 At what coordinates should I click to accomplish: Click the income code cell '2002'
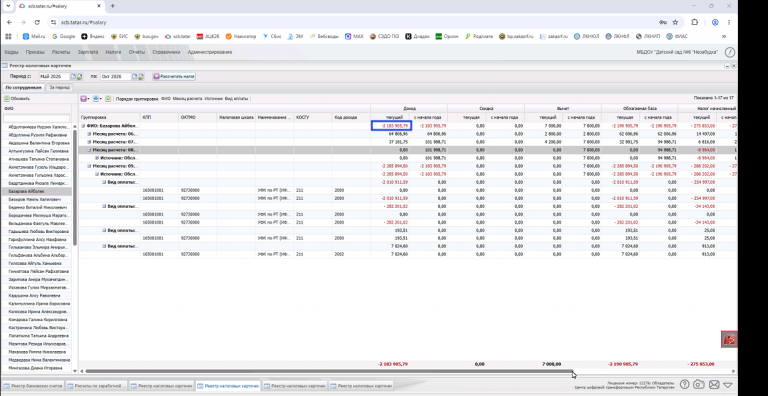351,254
